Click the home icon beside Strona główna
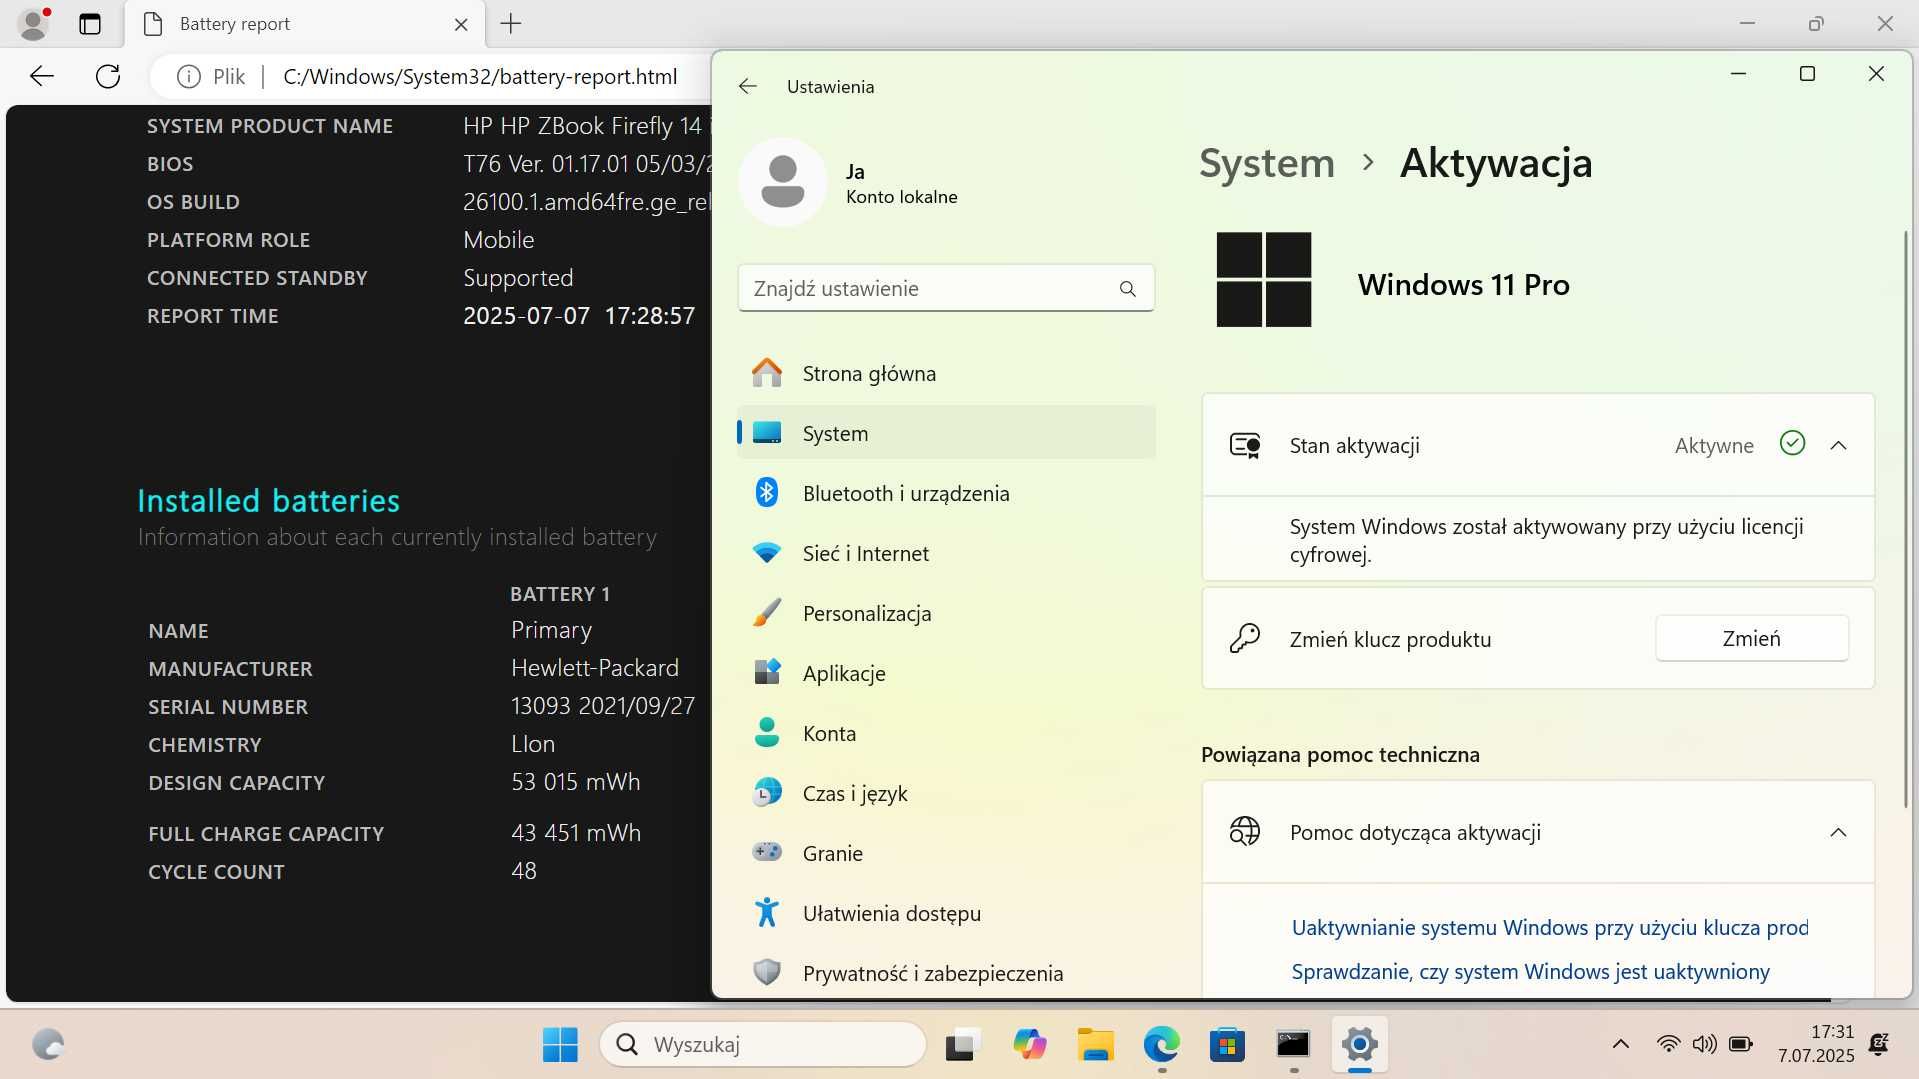This screenshot has width=1919, height=1079. 767,373
